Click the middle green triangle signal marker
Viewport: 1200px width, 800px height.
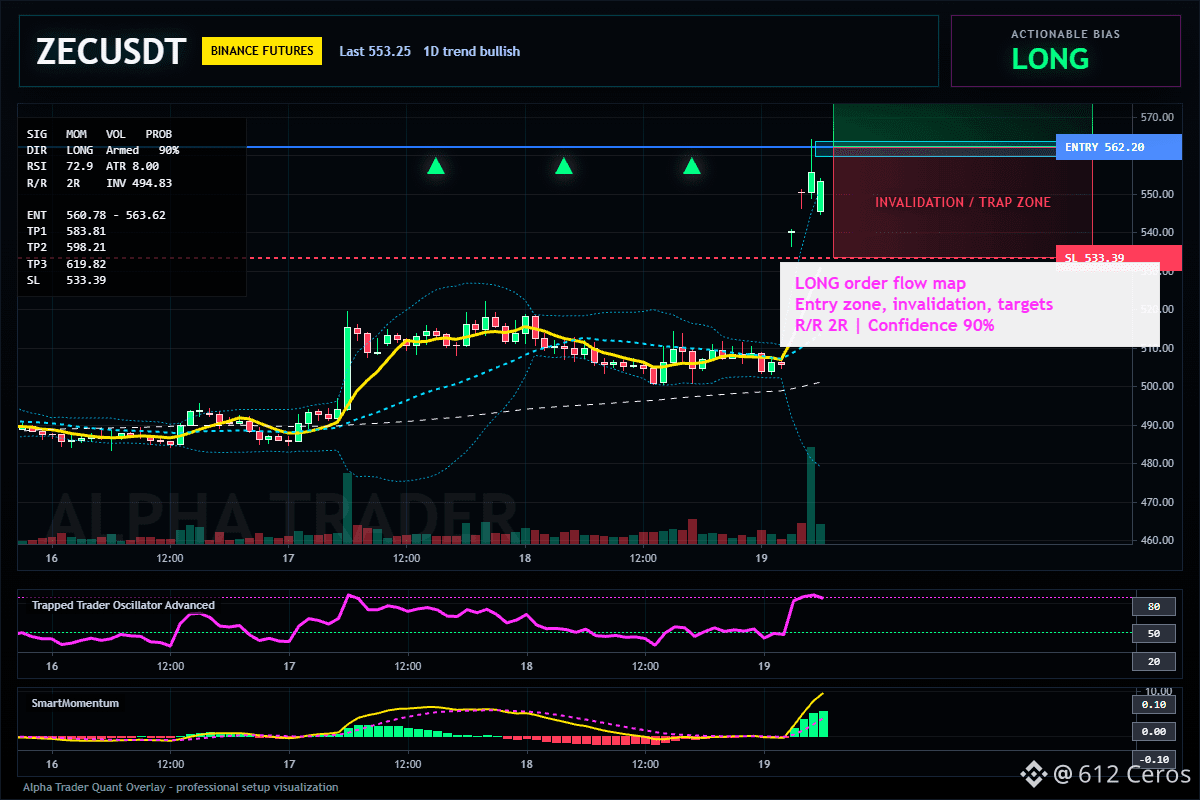[x=563, y=166]
